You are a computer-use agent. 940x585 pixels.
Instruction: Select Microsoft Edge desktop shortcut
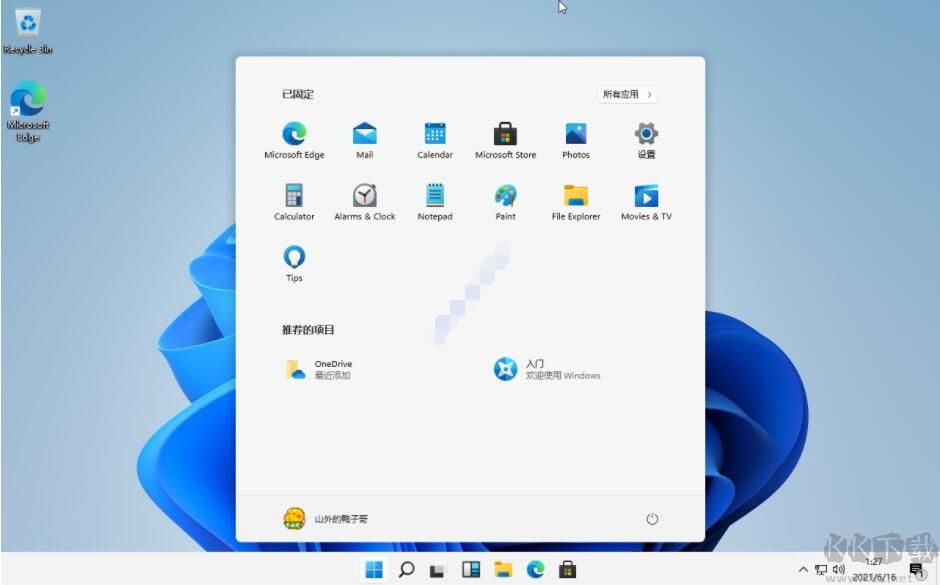(28, 111)
